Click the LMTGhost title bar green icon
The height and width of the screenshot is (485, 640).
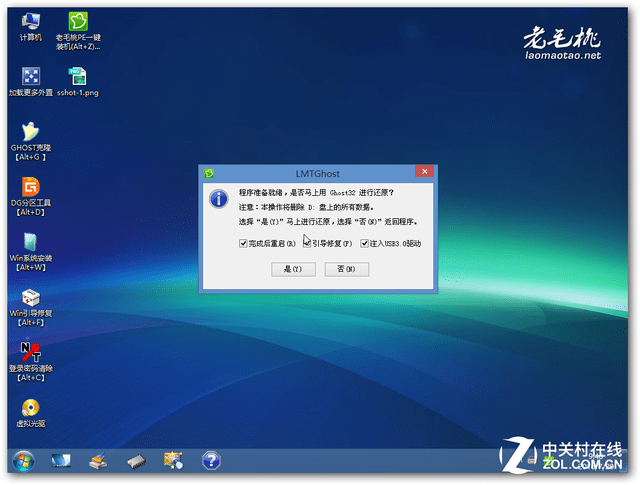tap(209, 174)
